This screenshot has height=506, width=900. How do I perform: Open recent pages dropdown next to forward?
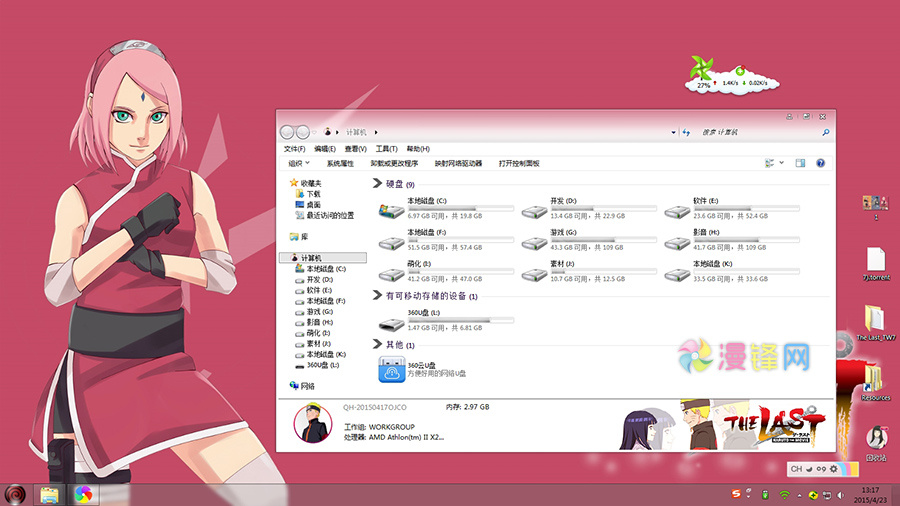[314, 133]
